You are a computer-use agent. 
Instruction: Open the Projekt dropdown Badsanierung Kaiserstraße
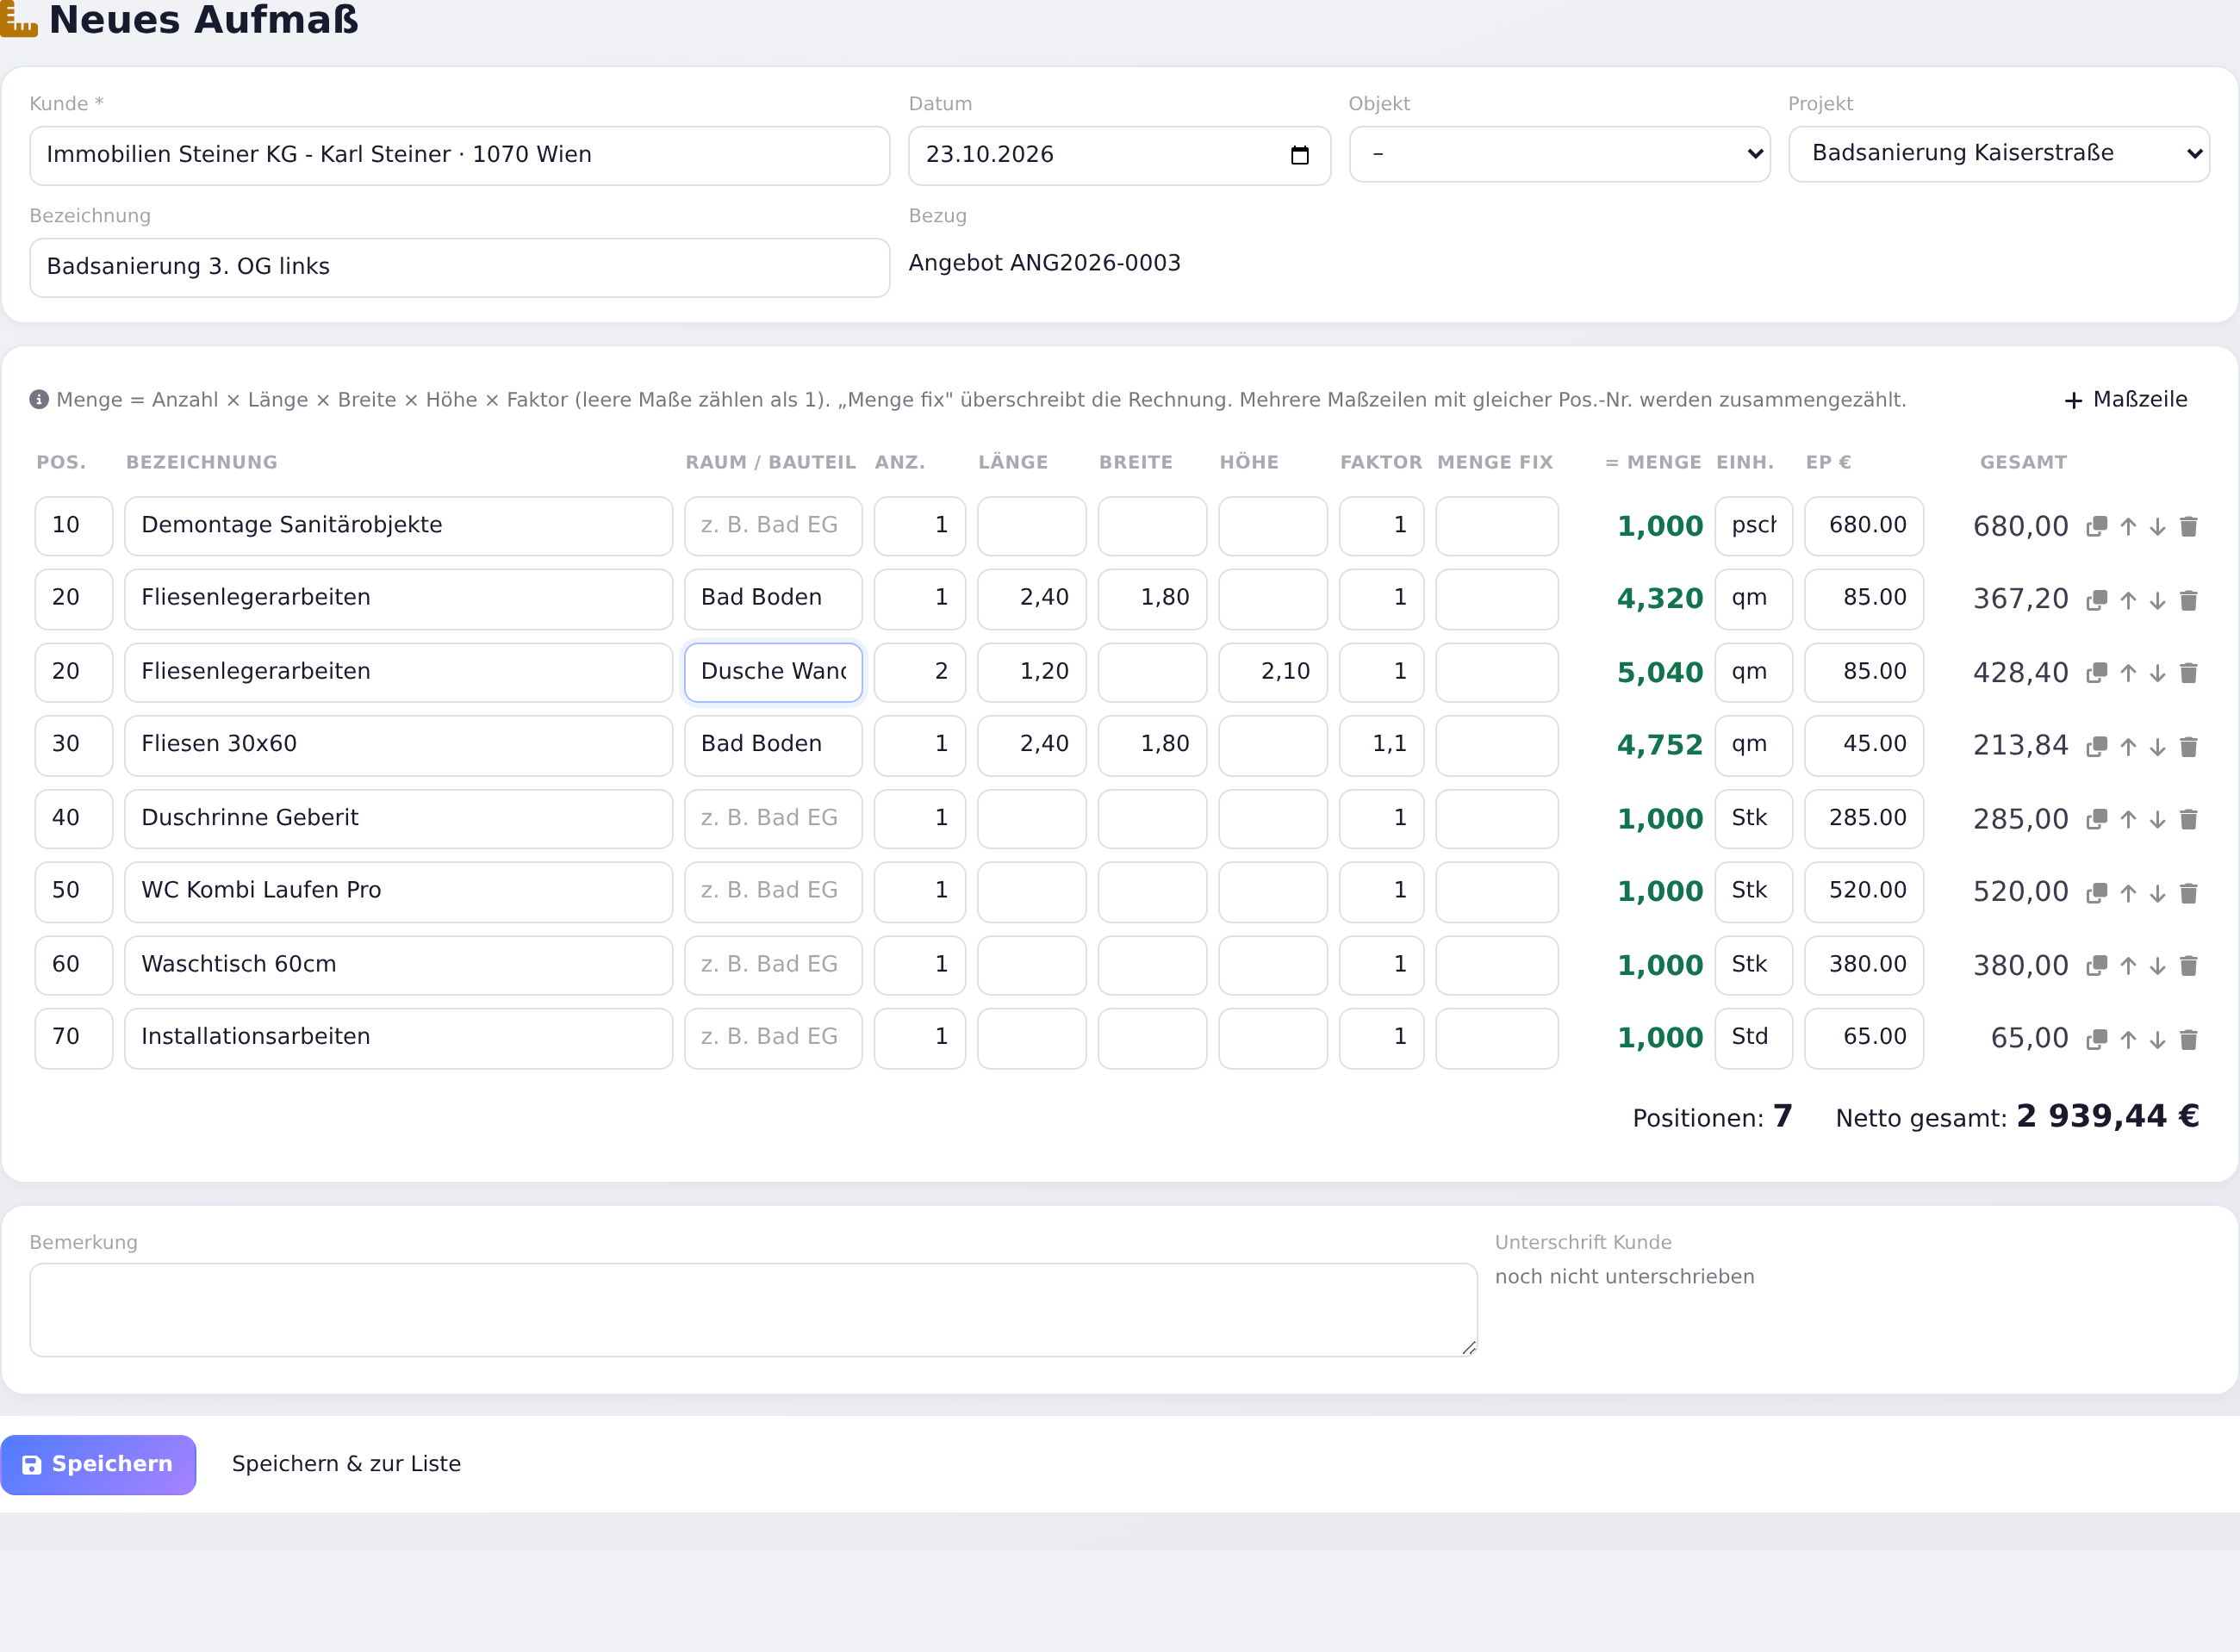tap(1998, 154)
